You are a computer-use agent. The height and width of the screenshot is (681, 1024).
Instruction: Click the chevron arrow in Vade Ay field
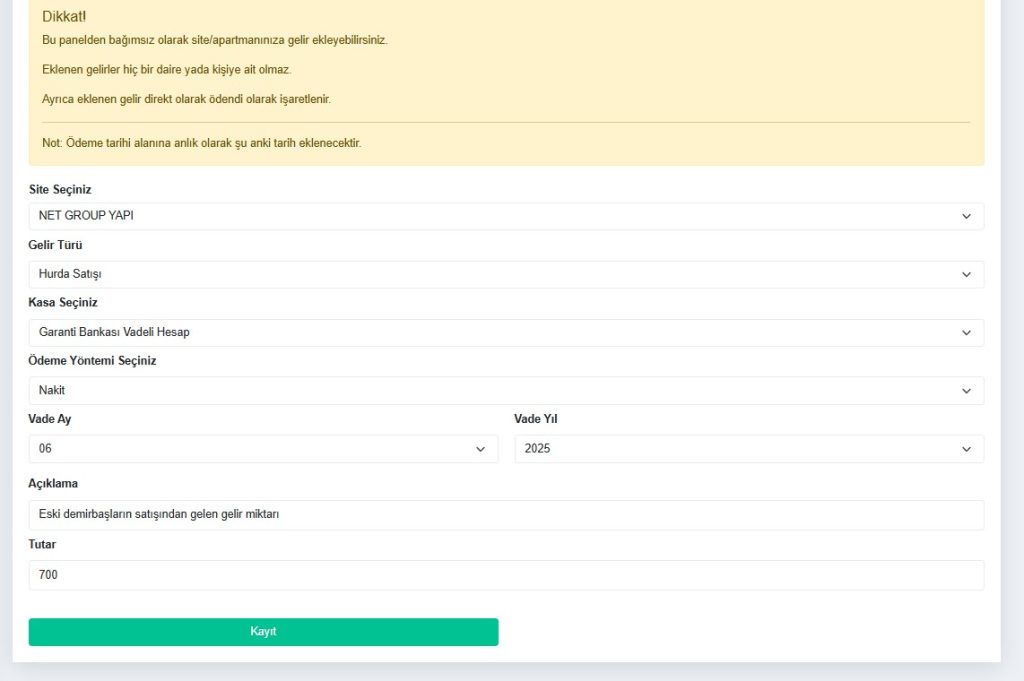(480, 449)
